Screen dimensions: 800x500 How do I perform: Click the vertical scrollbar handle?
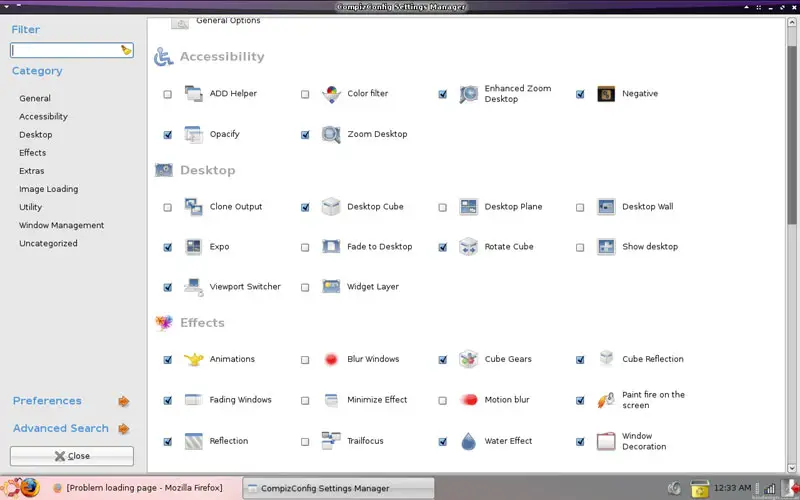coord(792,135)
